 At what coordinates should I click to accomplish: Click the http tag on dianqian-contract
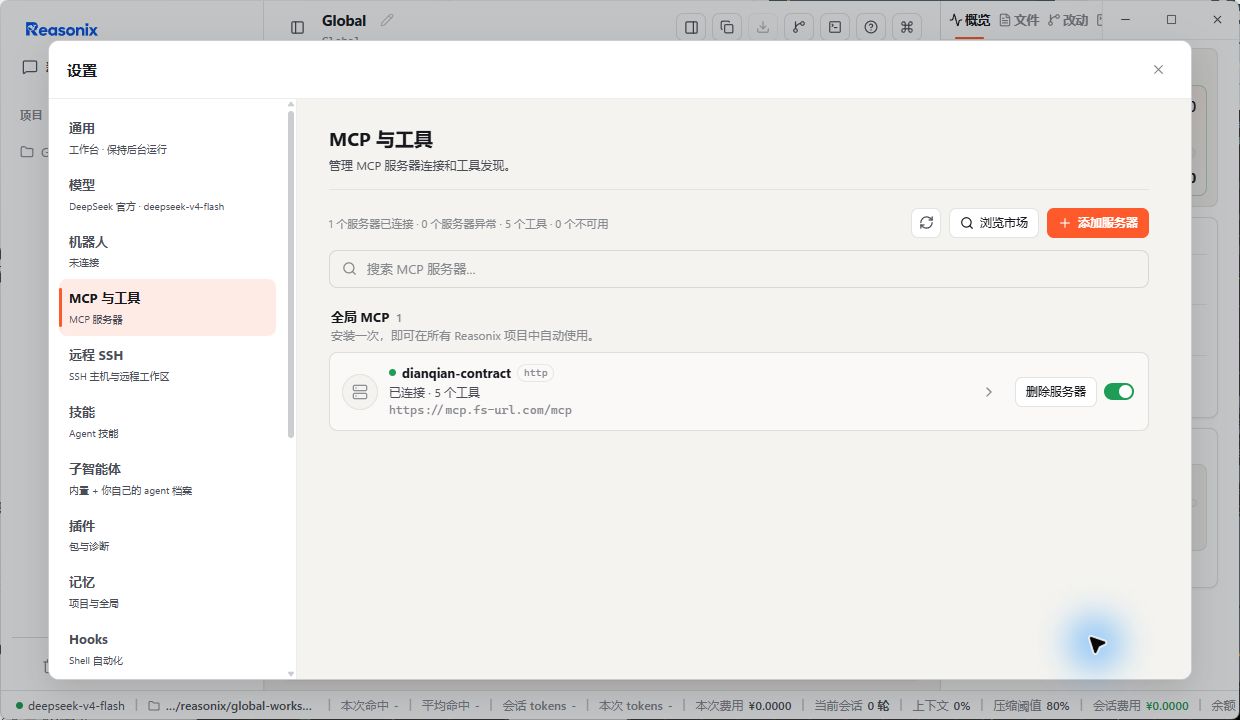536,373
